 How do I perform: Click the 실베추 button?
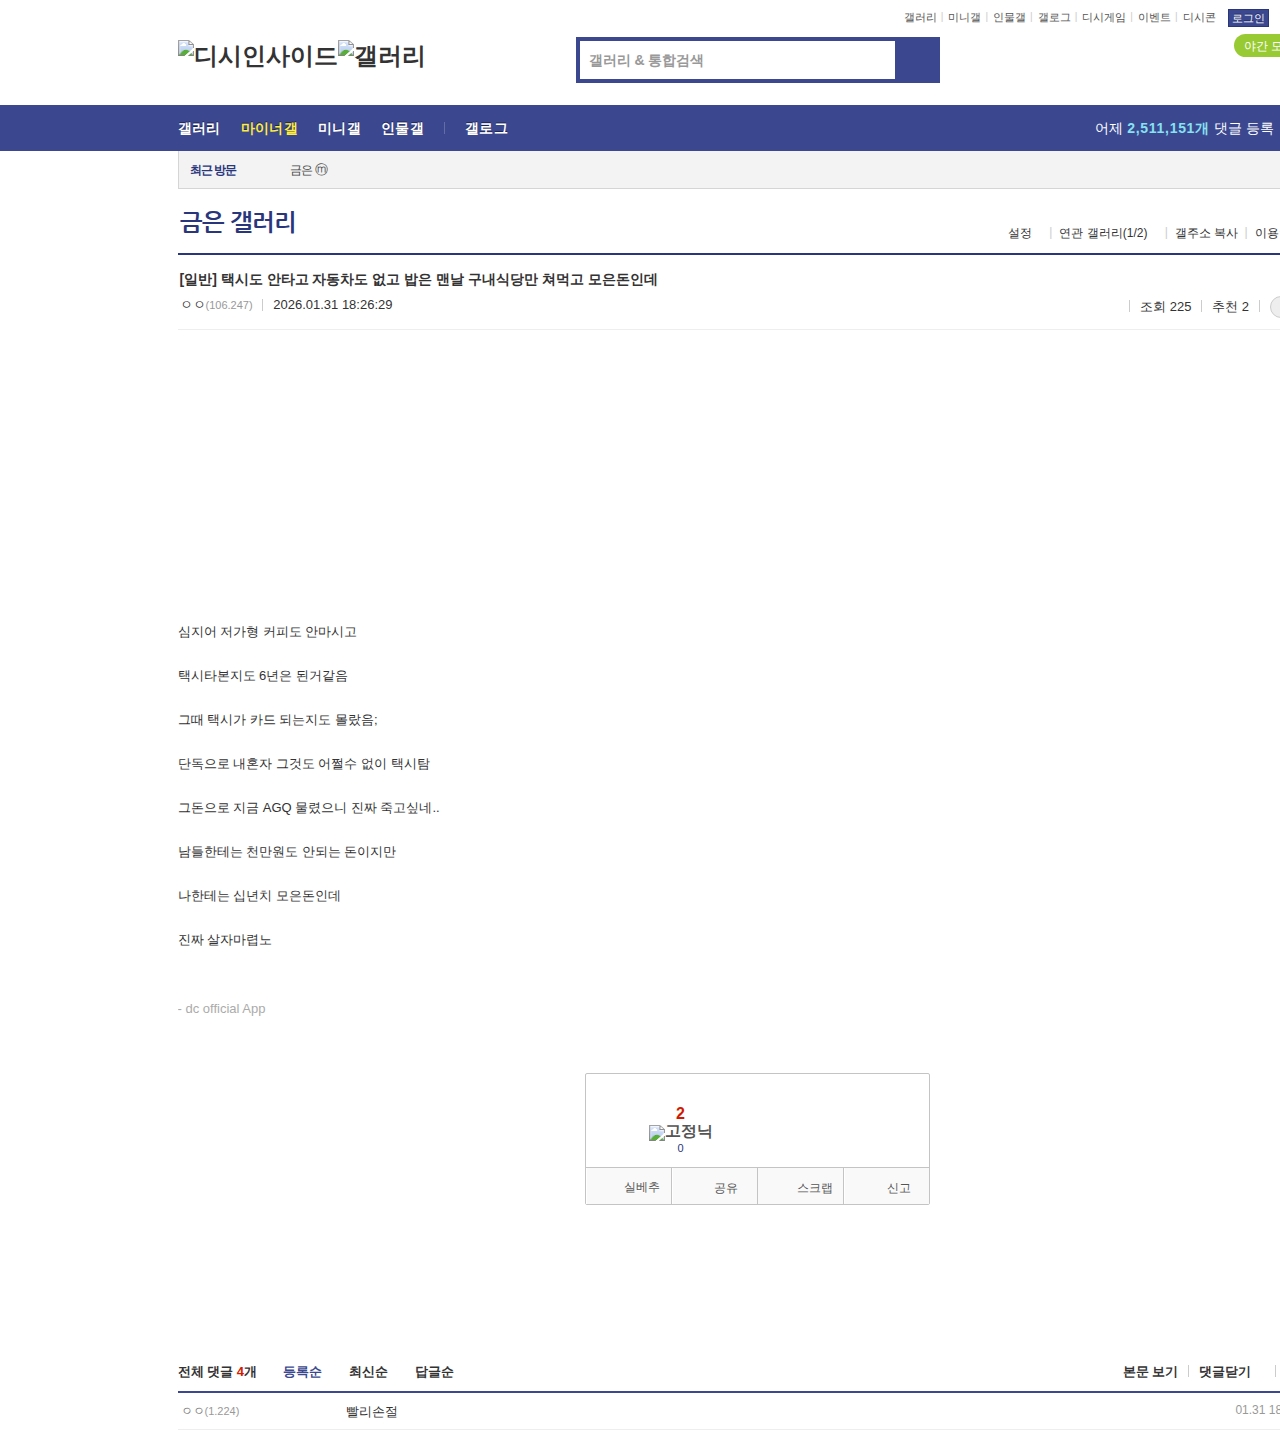pos(628,1187)
